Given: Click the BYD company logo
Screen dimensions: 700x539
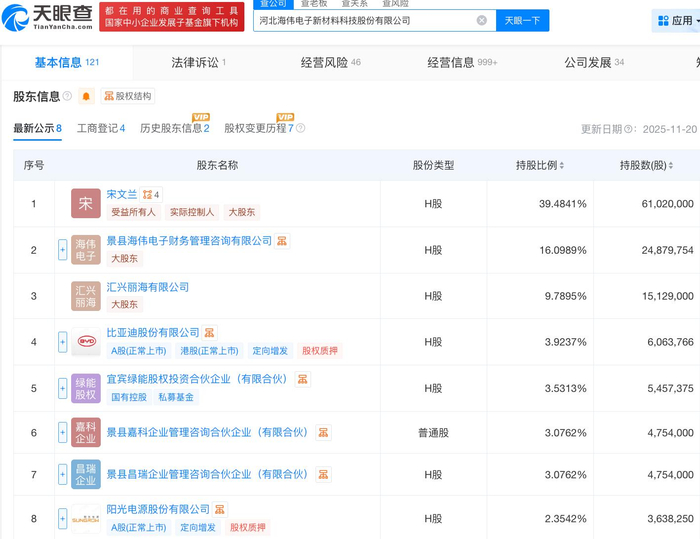Looking at the screenshot, I should [86, 342].
